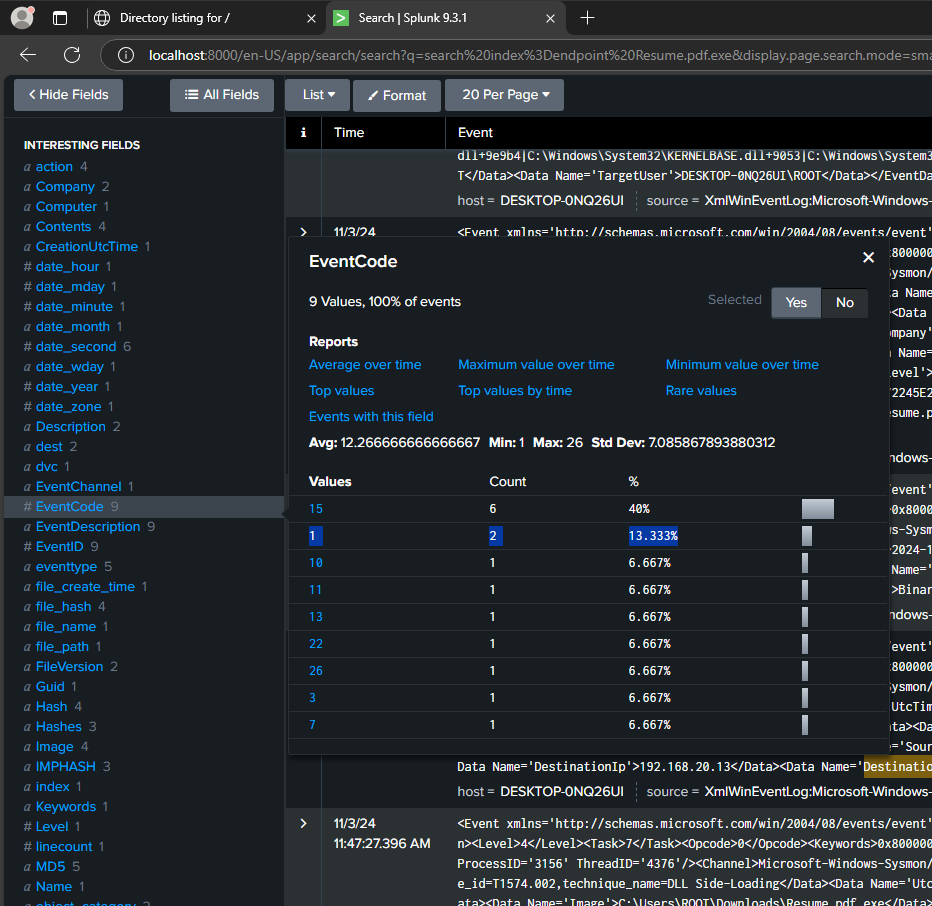Image resolution: width=932 pixels, height=906 pixels.
Task: Open a new browser tab
Action: [587, 18]
